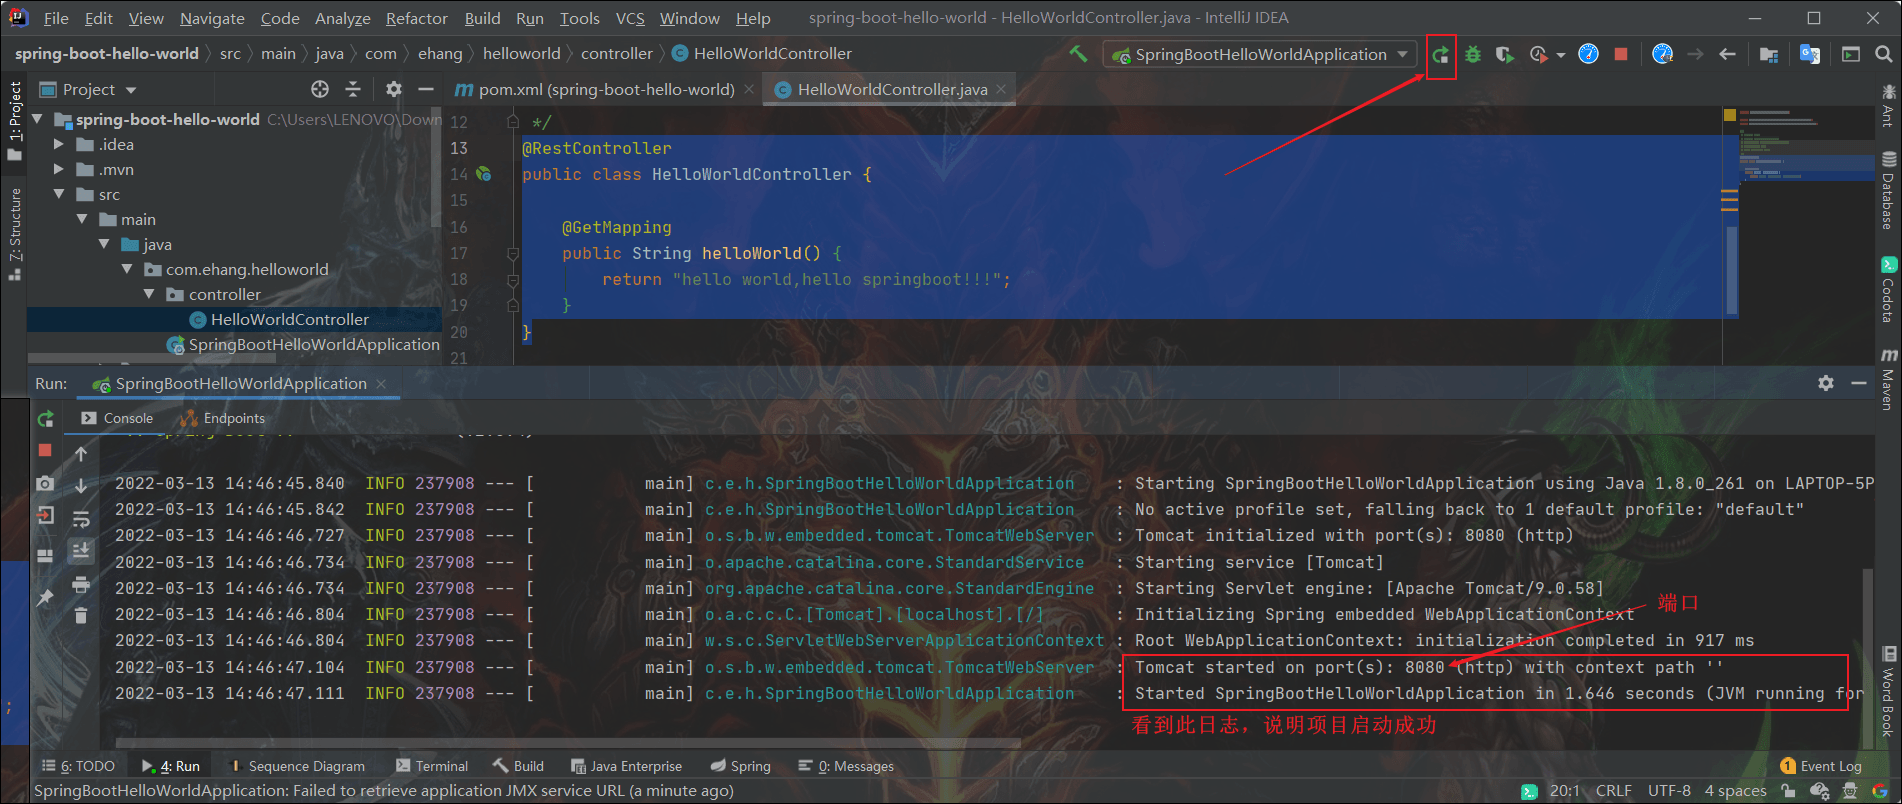The width and height of the screenshot is (1902, 804).
Task: Open the Messages tool window
Action: click(x=847, y=766)
